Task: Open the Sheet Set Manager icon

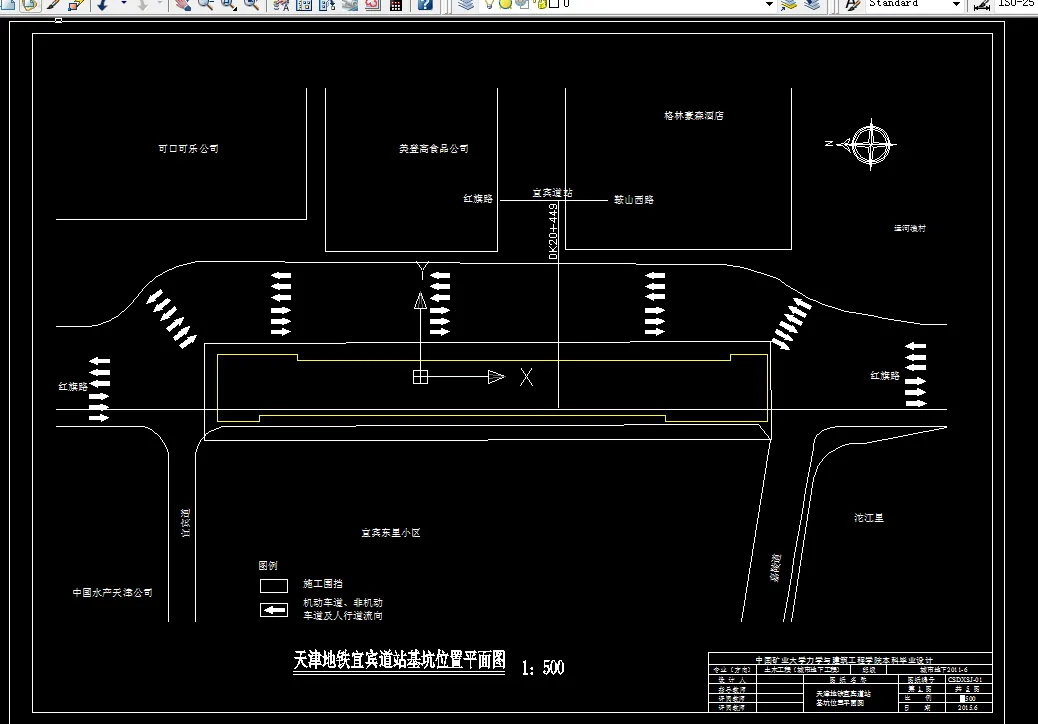Action: point(350,4)
